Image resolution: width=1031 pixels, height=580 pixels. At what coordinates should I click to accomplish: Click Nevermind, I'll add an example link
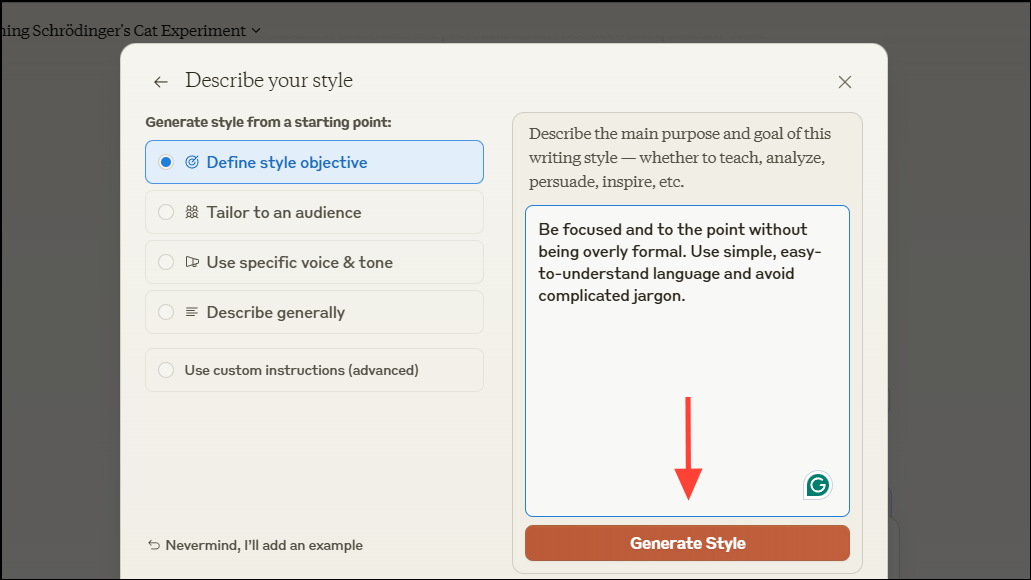(262, 545)
